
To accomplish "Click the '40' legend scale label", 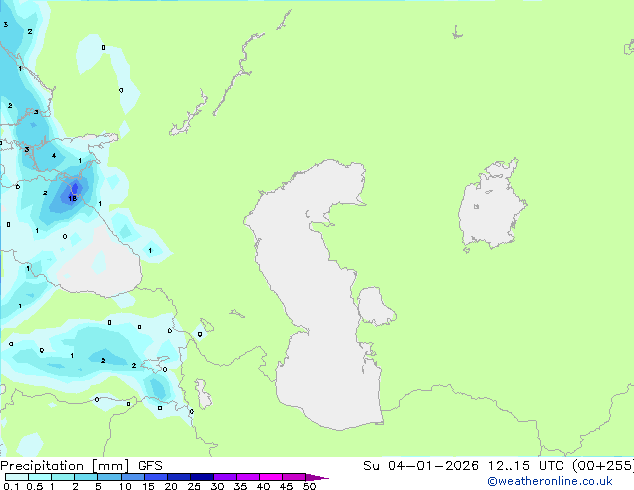I will click(263, 486).
